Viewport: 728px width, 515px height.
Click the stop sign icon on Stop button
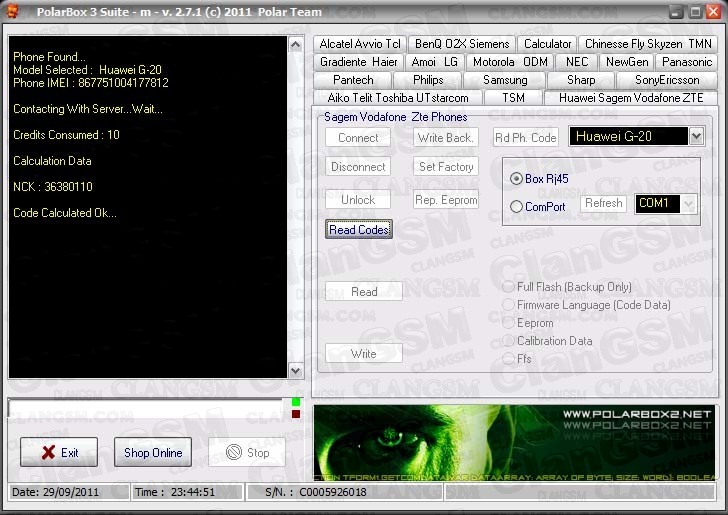coord(234,452)
